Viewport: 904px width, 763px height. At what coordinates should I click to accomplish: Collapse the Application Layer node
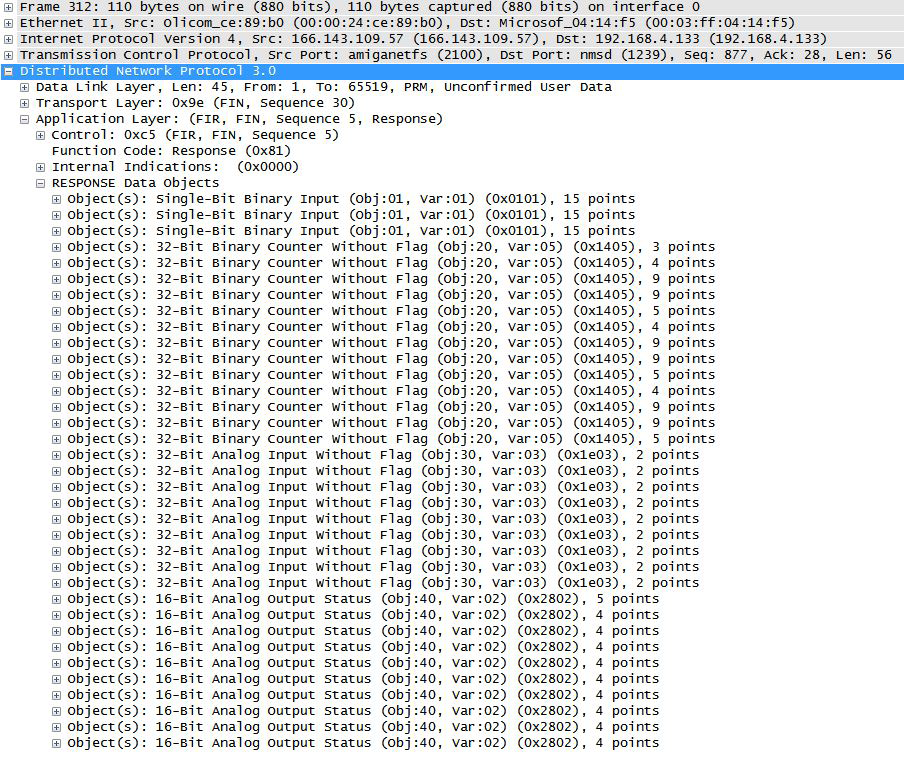tap(23, 119)
